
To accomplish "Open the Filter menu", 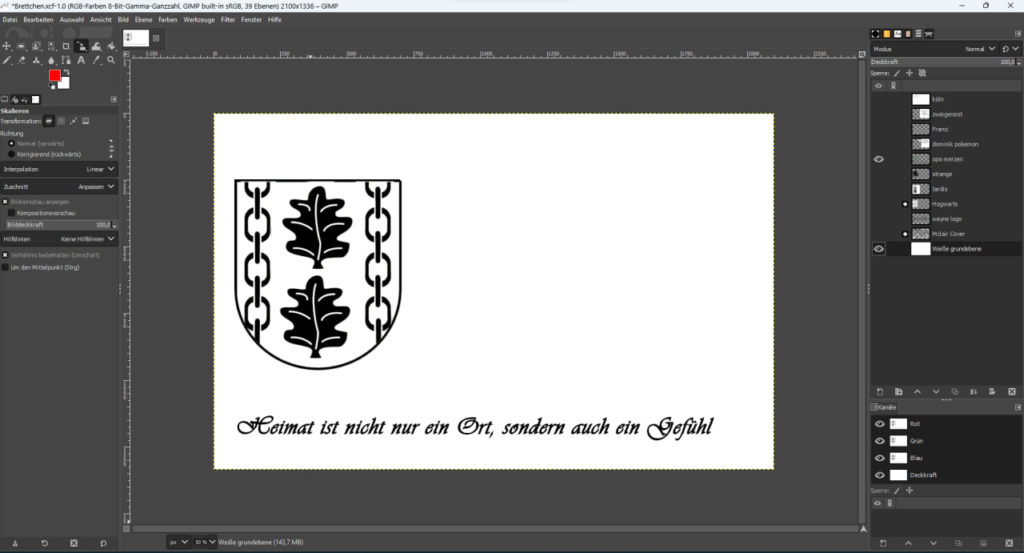I will pyautogui.click(x=229, y=19).
